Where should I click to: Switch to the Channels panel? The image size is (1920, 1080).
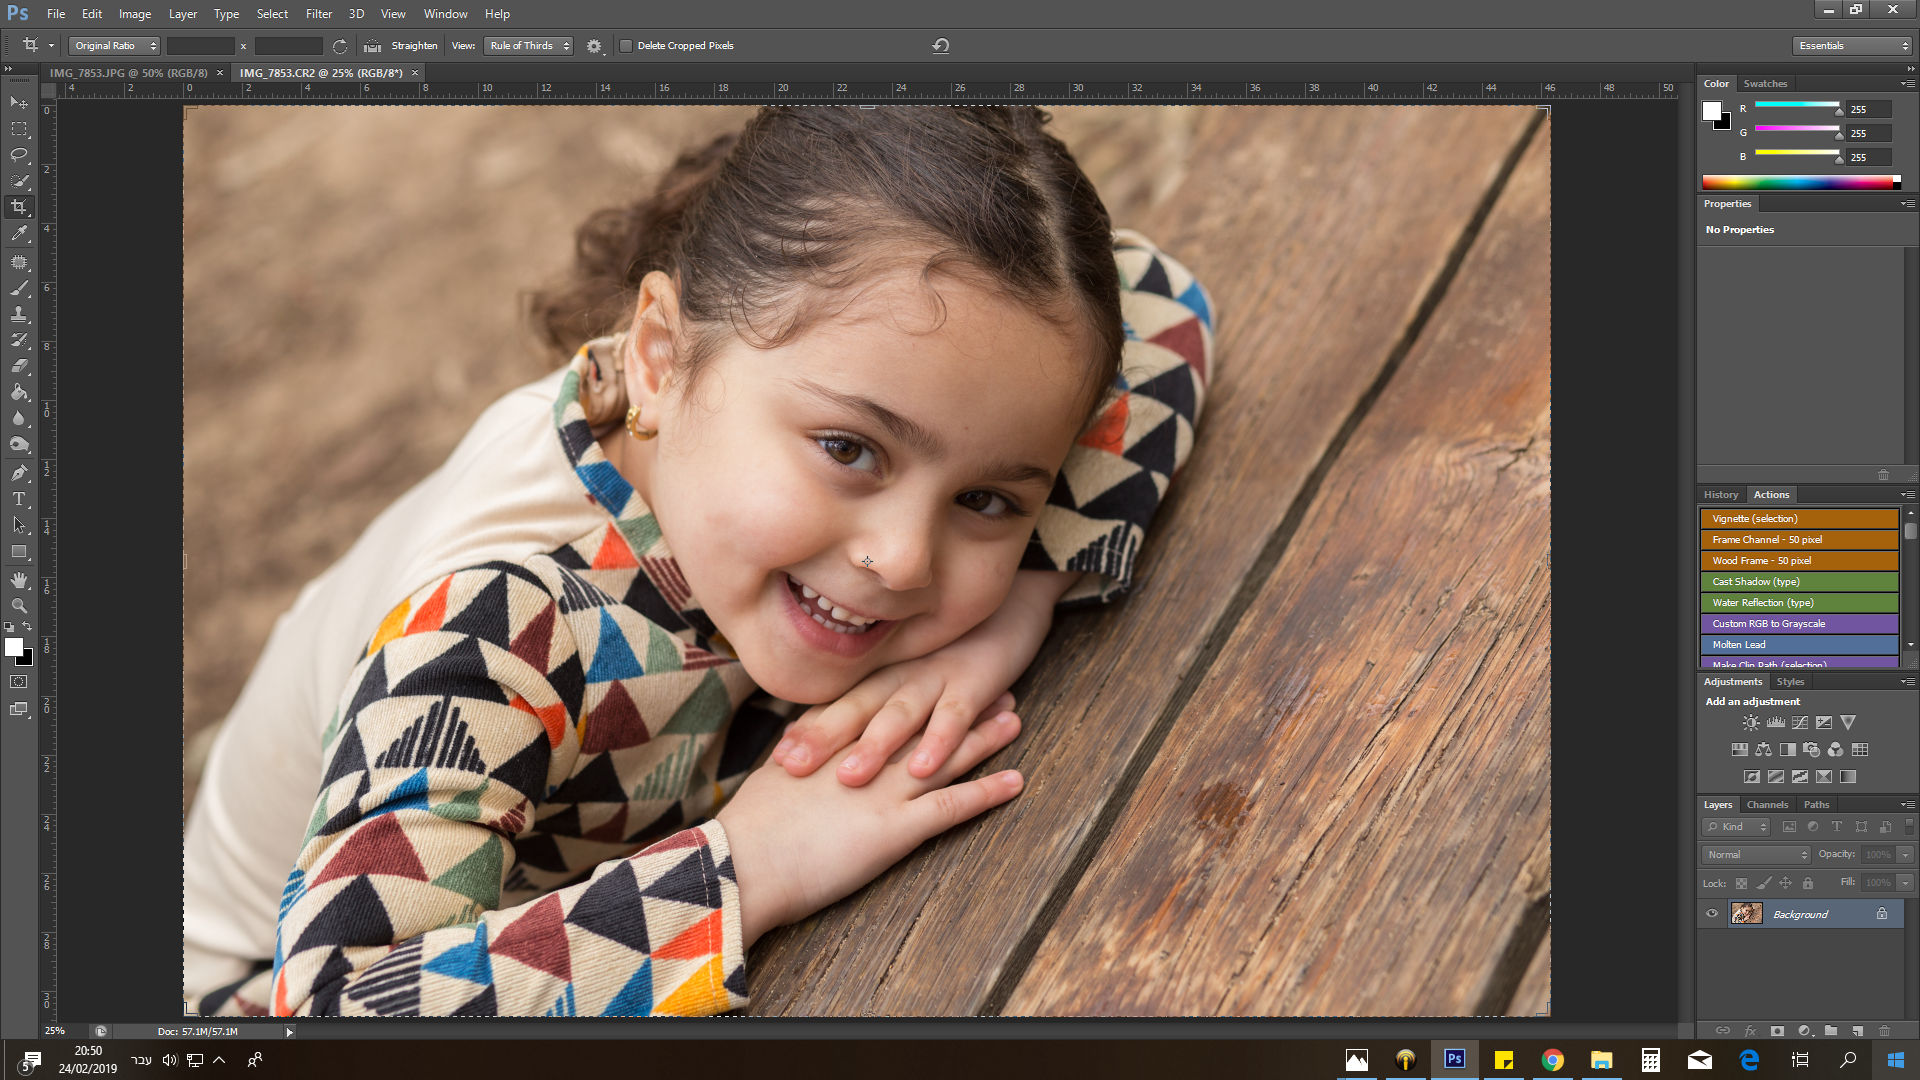[1767, 804]
